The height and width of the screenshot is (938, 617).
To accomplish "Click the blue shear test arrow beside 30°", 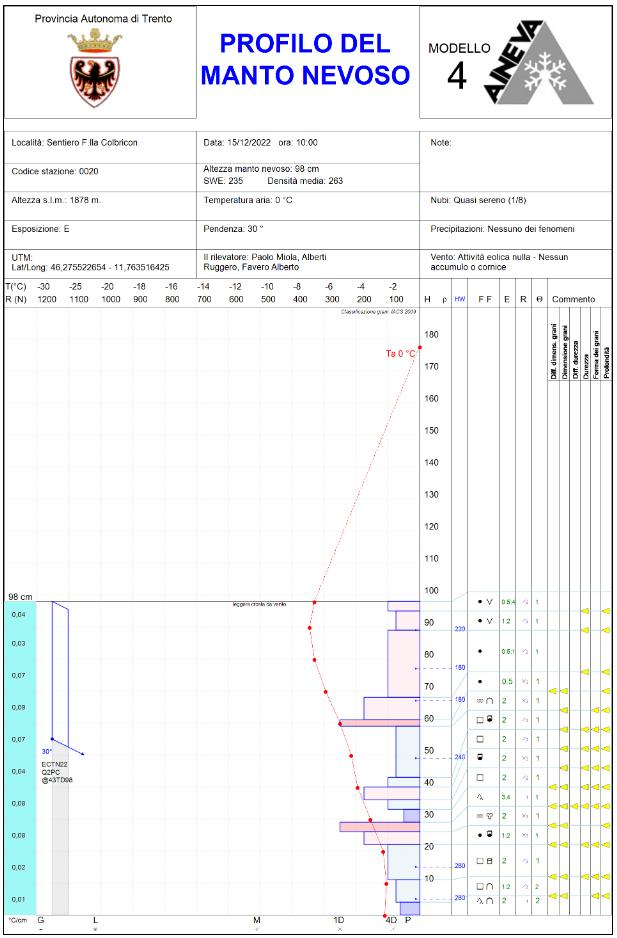I will pos(68,747).
